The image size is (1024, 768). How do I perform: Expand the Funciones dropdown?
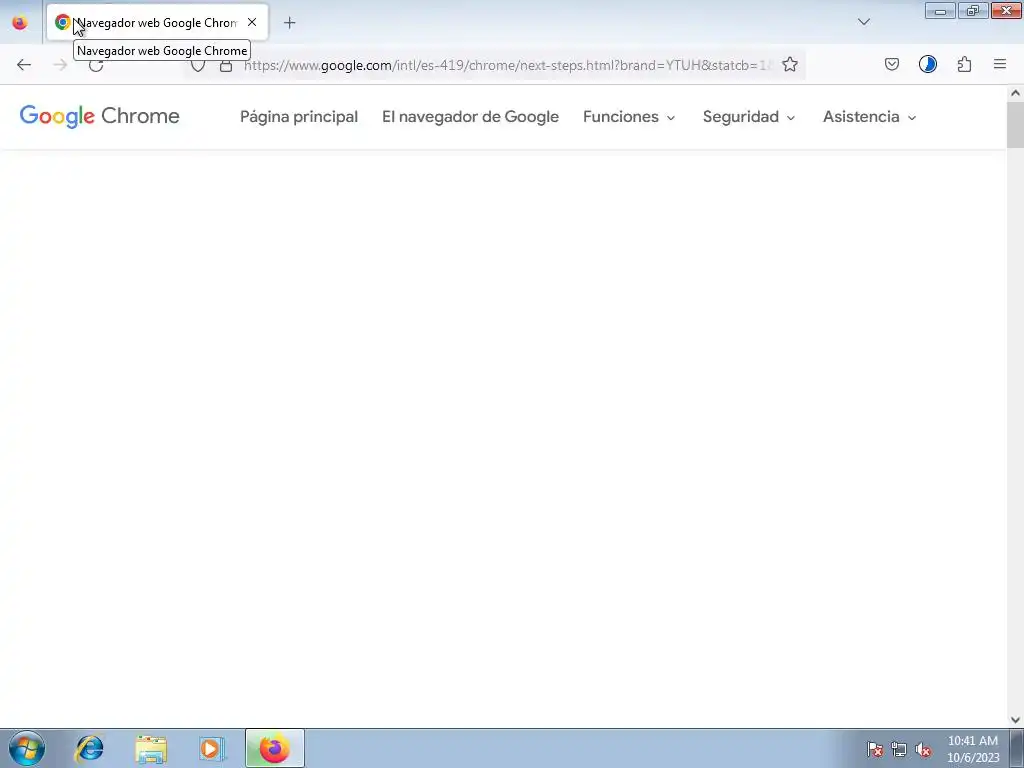629,117
